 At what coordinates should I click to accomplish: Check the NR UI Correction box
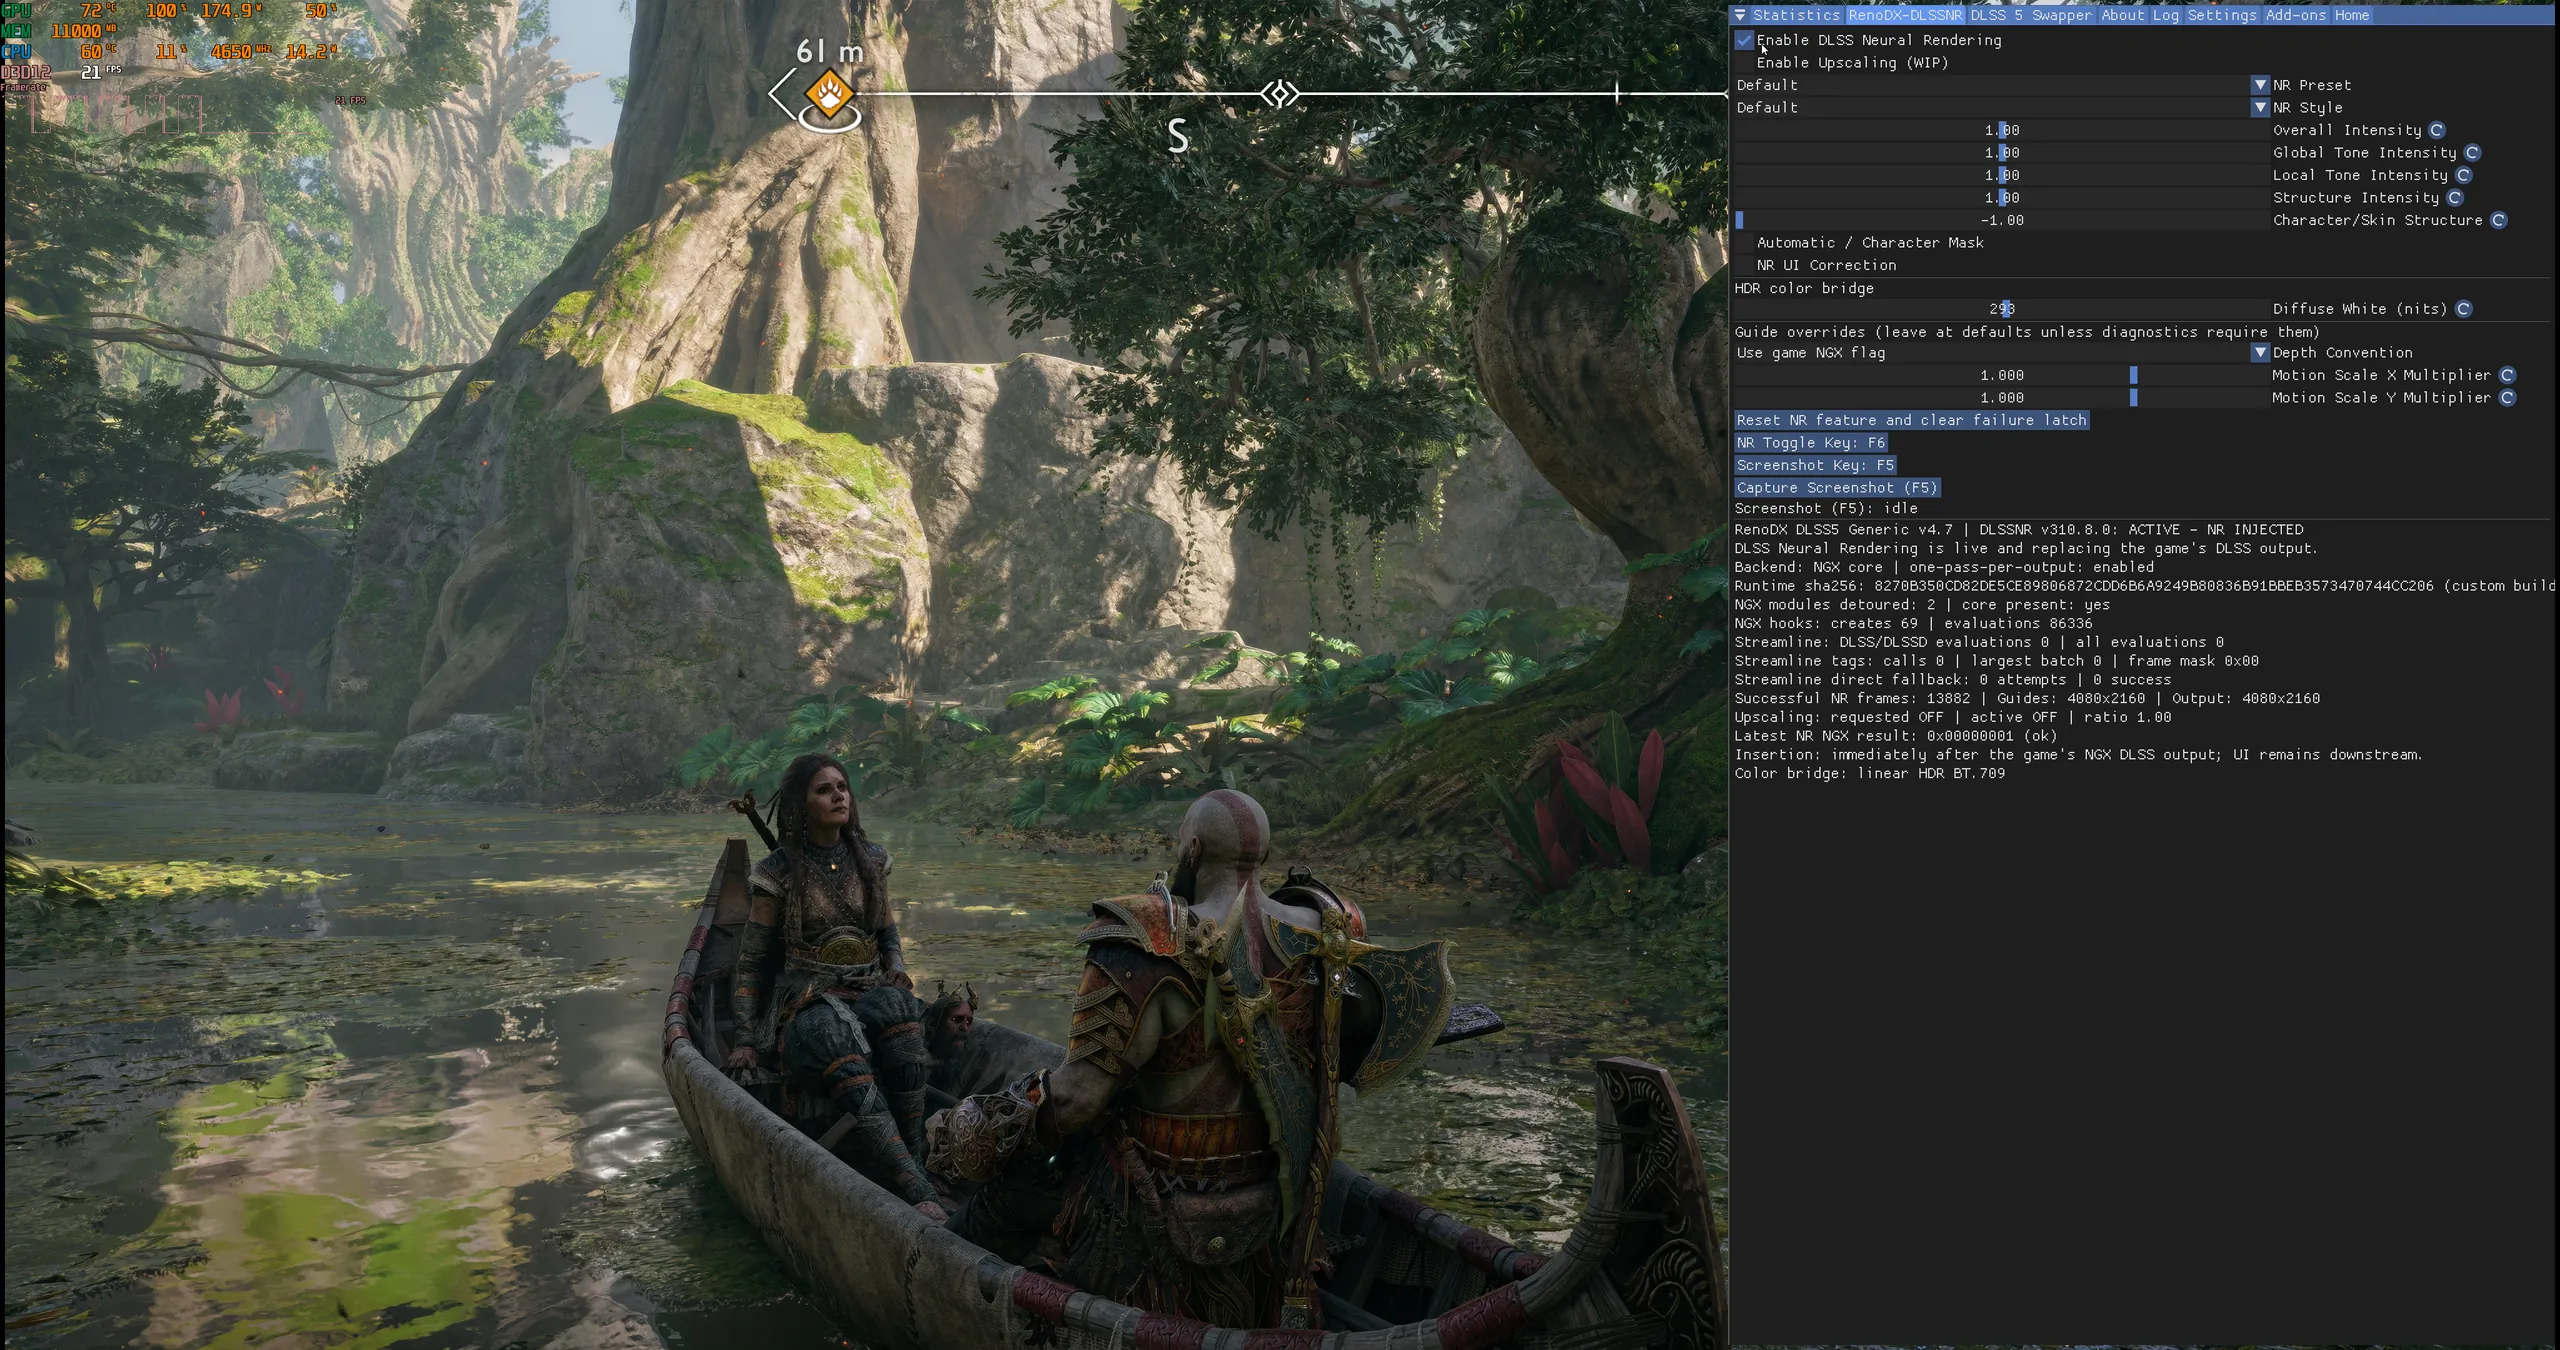tap(1745, 265)
